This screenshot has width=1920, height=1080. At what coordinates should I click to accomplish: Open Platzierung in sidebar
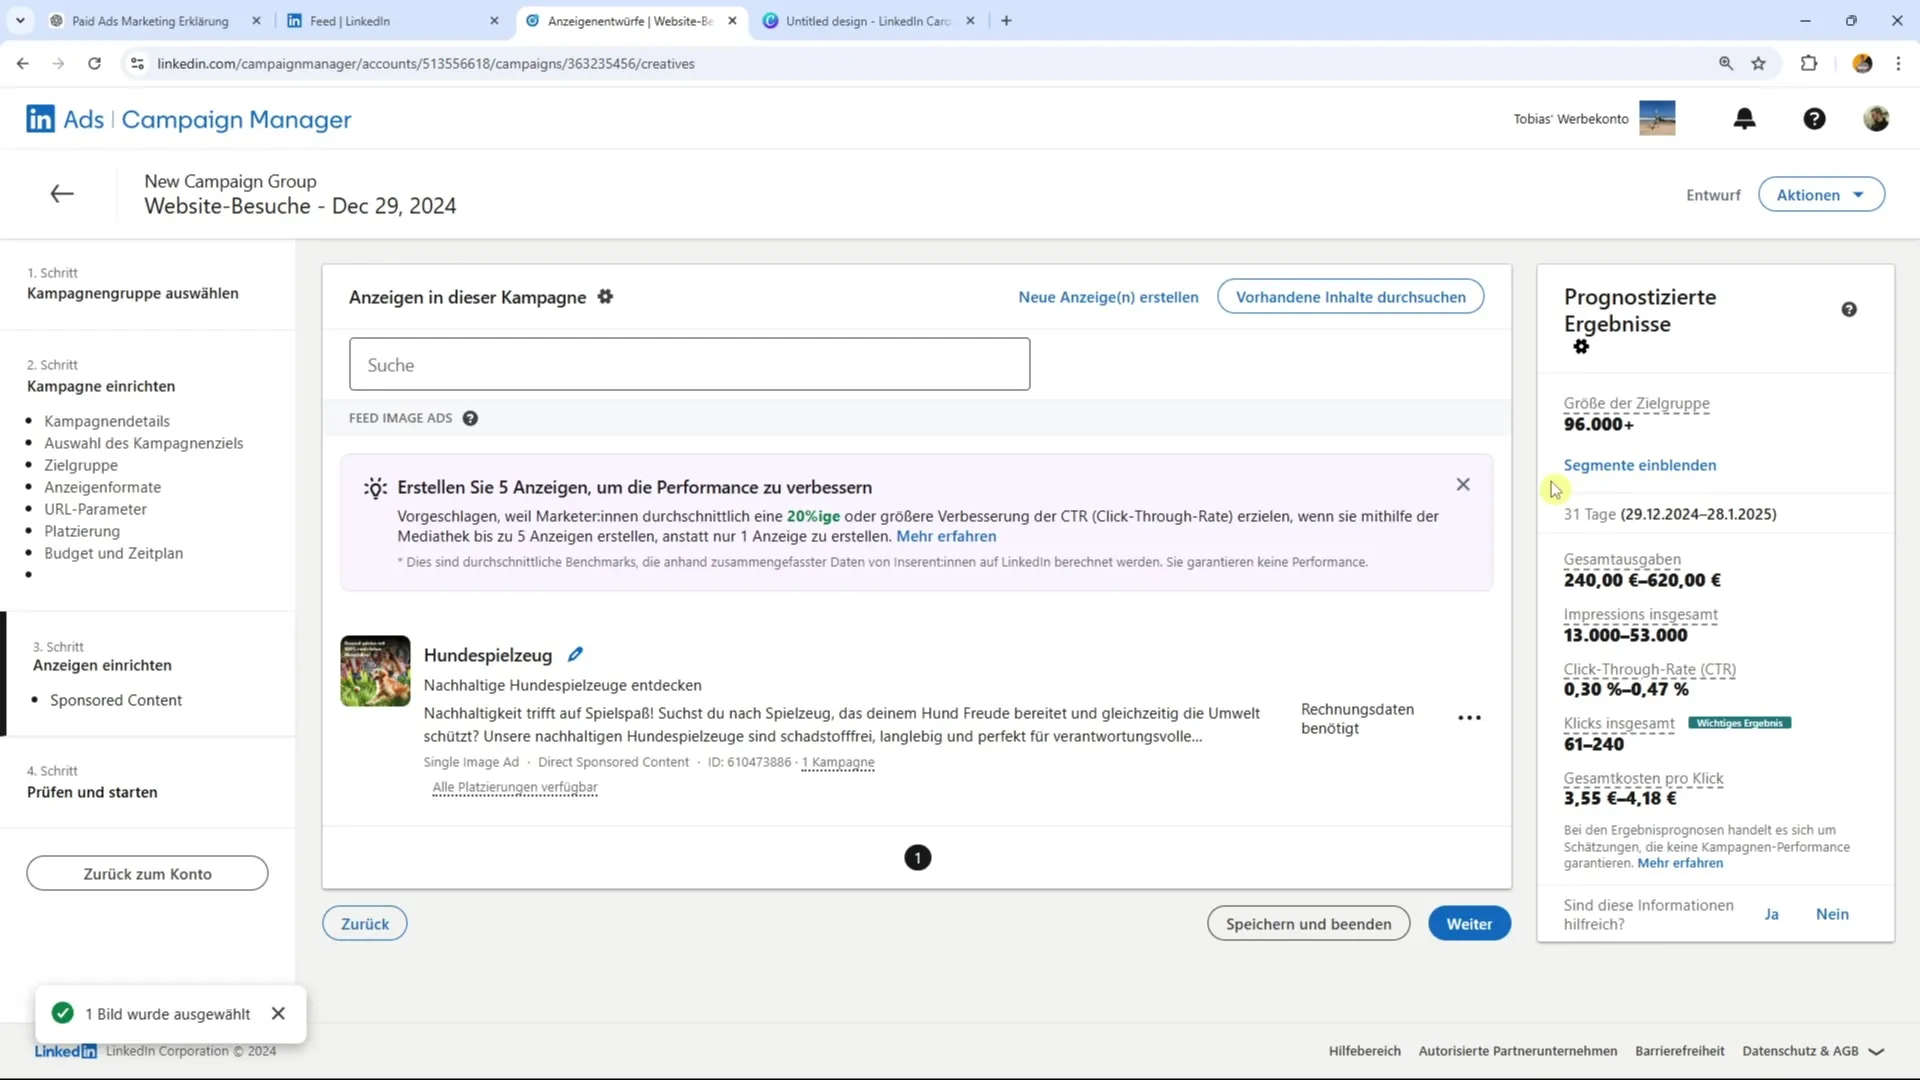coord(82,531)
